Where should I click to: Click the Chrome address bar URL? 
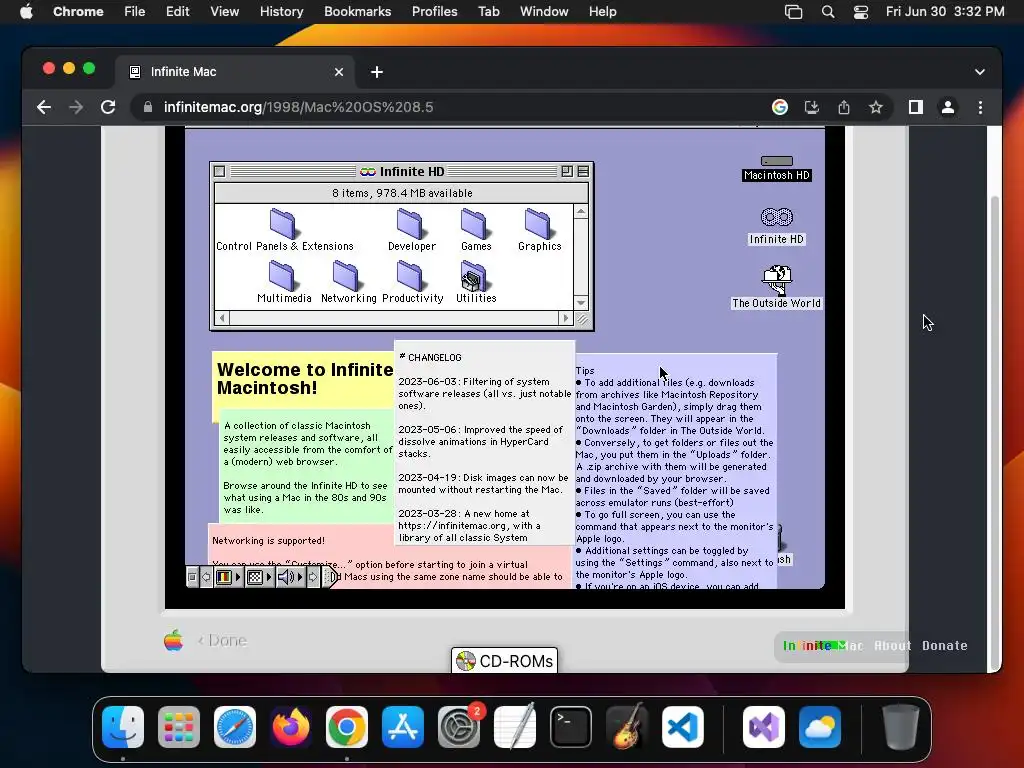[x=298, y=107]
